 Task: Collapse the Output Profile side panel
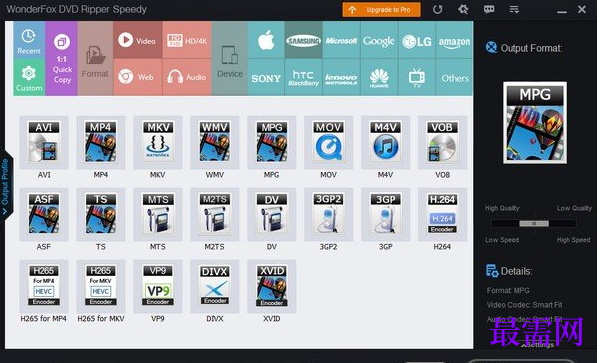[x=6, y=186]
